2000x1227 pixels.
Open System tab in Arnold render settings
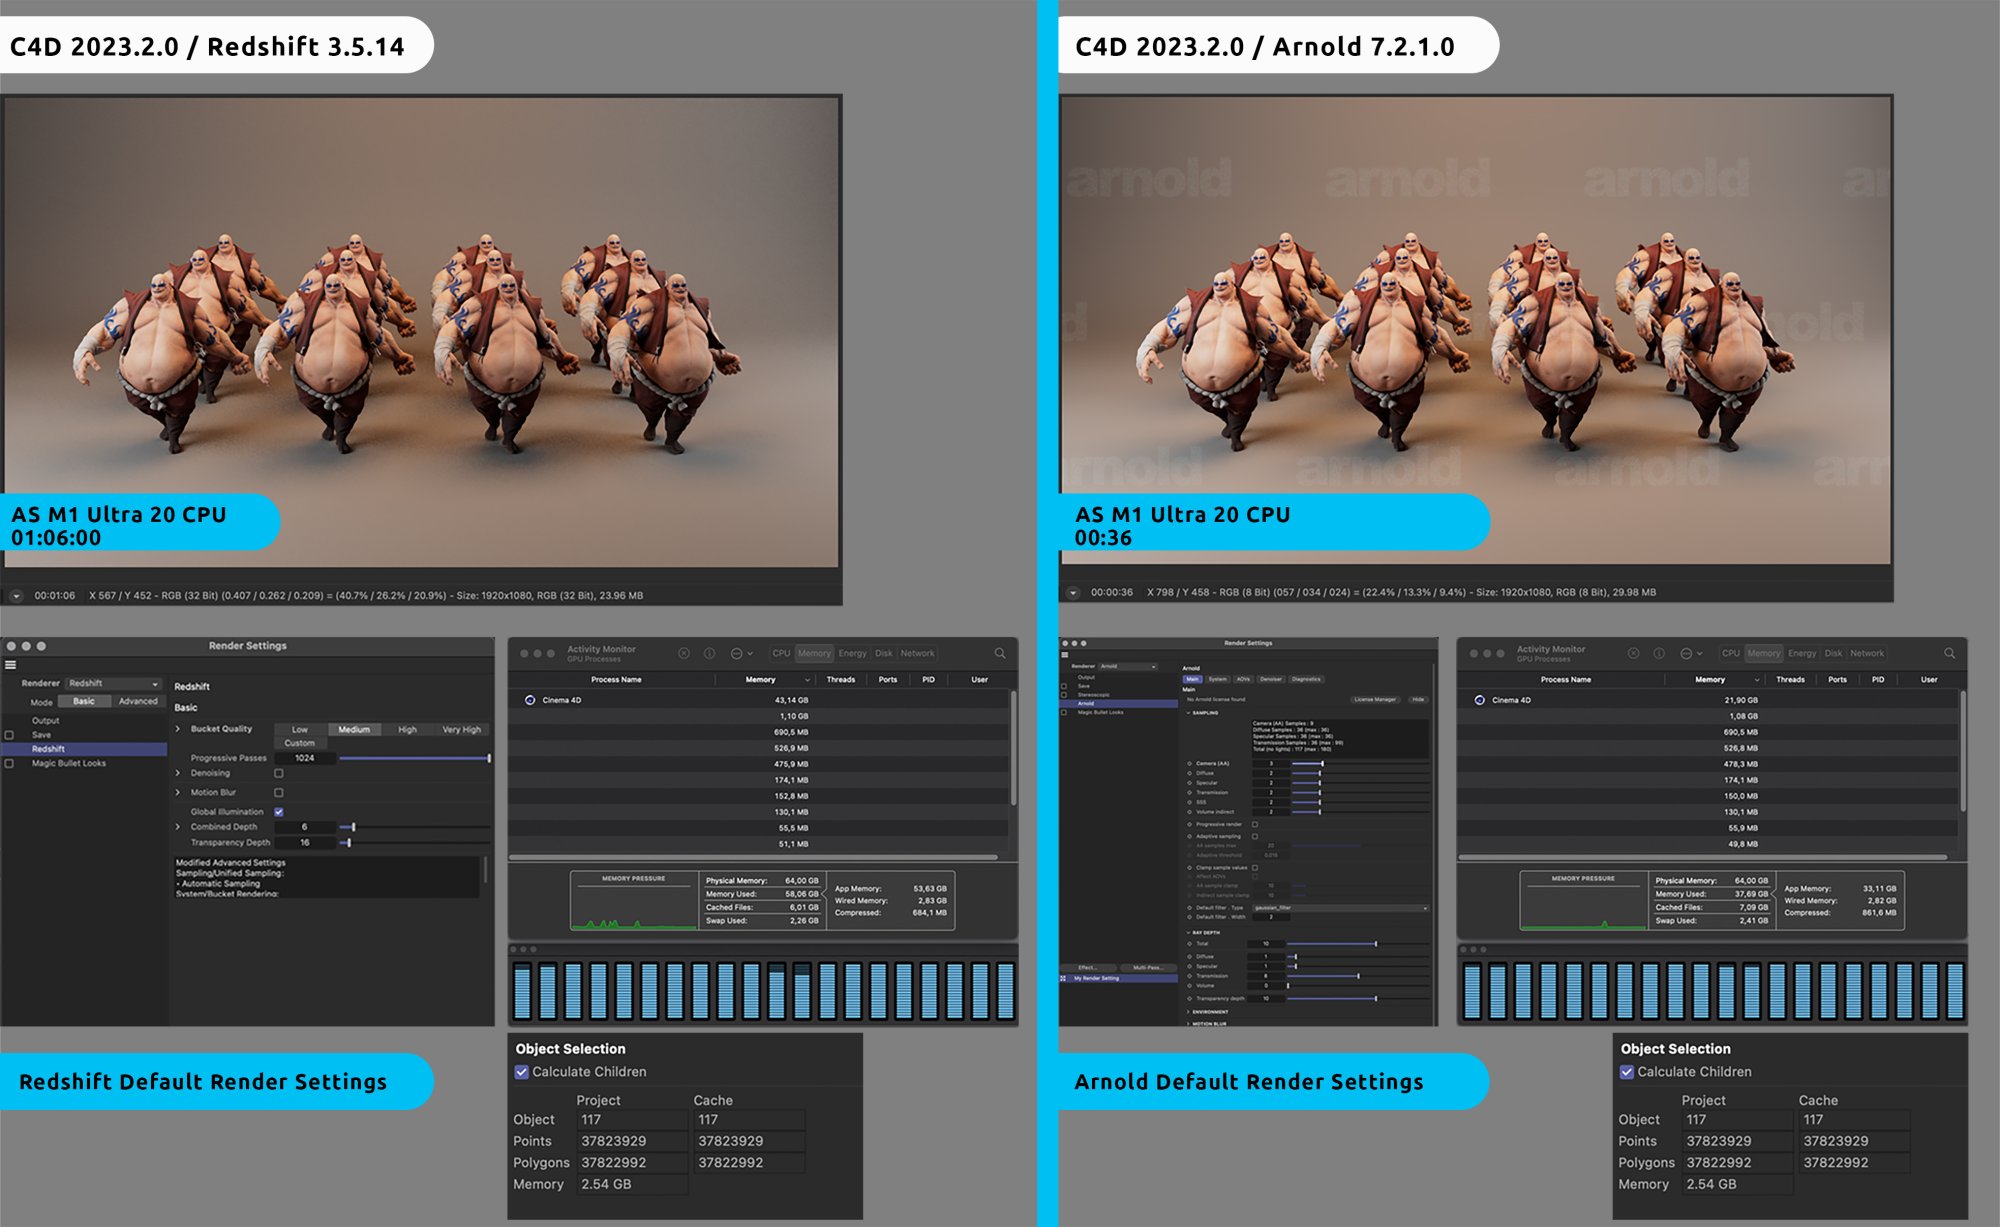pyautogui.click(x=1218, y=679)
